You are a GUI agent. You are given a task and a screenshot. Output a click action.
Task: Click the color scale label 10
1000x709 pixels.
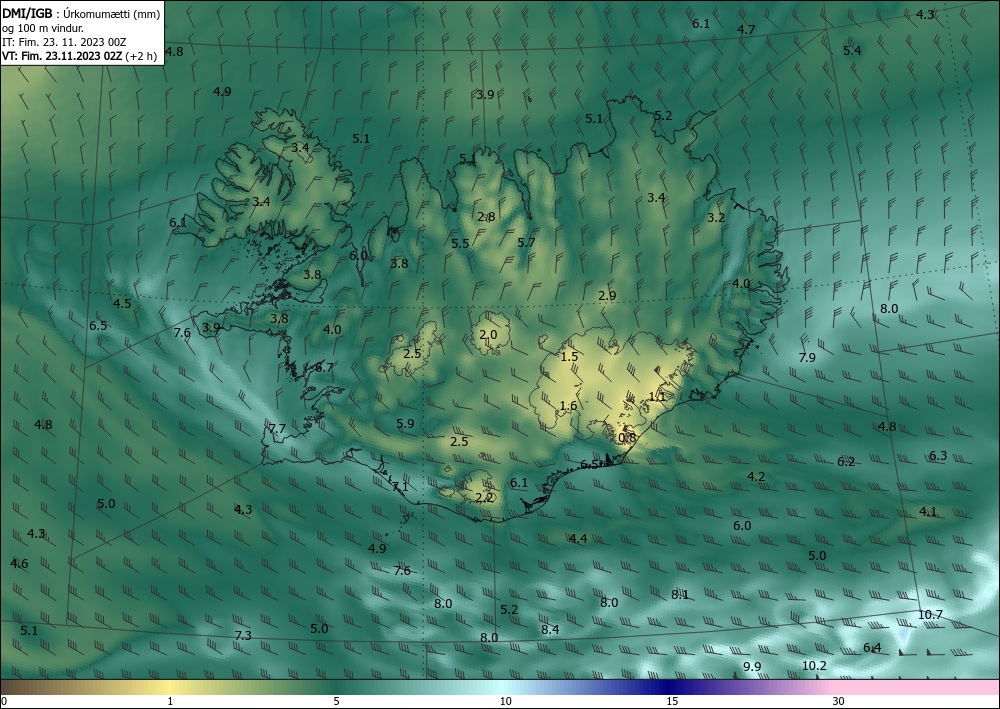click(x=506, y=702)
